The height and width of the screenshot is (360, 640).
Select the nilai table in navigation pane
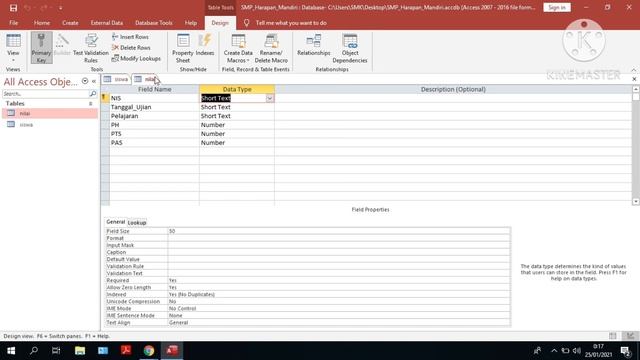[x=50, y=113]
